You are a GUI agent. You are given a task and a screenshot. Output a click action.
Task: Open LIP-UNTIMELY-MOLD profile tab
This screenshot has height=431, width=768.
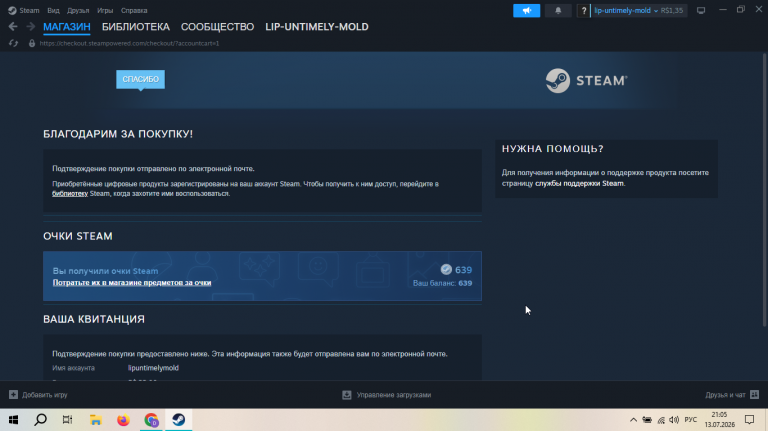[x=317, y=27]
